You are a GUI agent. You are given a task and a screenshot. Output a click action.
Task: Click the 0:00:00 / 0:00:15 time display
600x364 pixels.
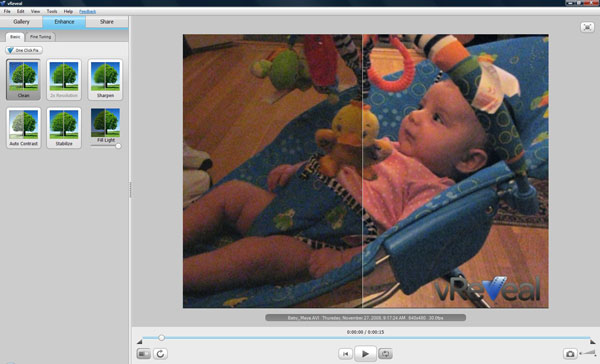(365, 332)
